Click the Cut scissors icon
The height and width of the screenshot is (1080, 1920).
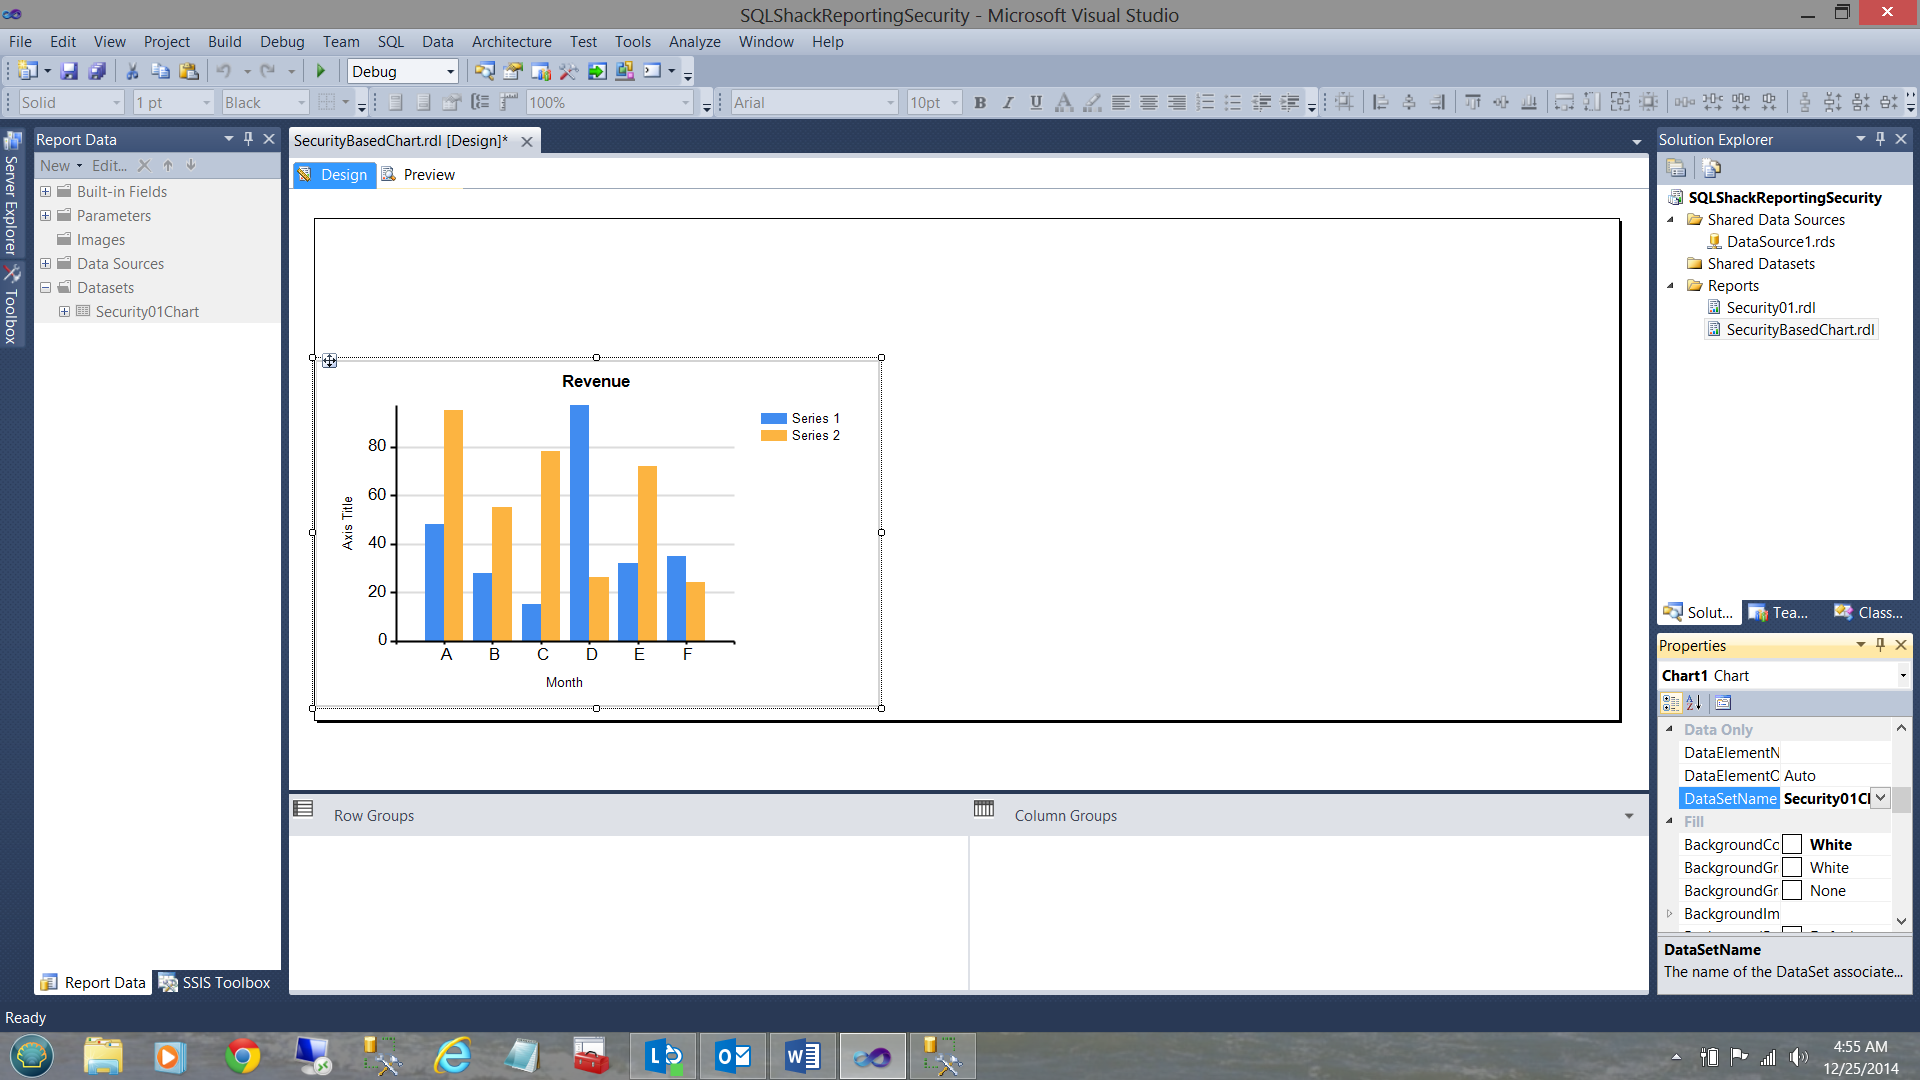coord(131,71)
